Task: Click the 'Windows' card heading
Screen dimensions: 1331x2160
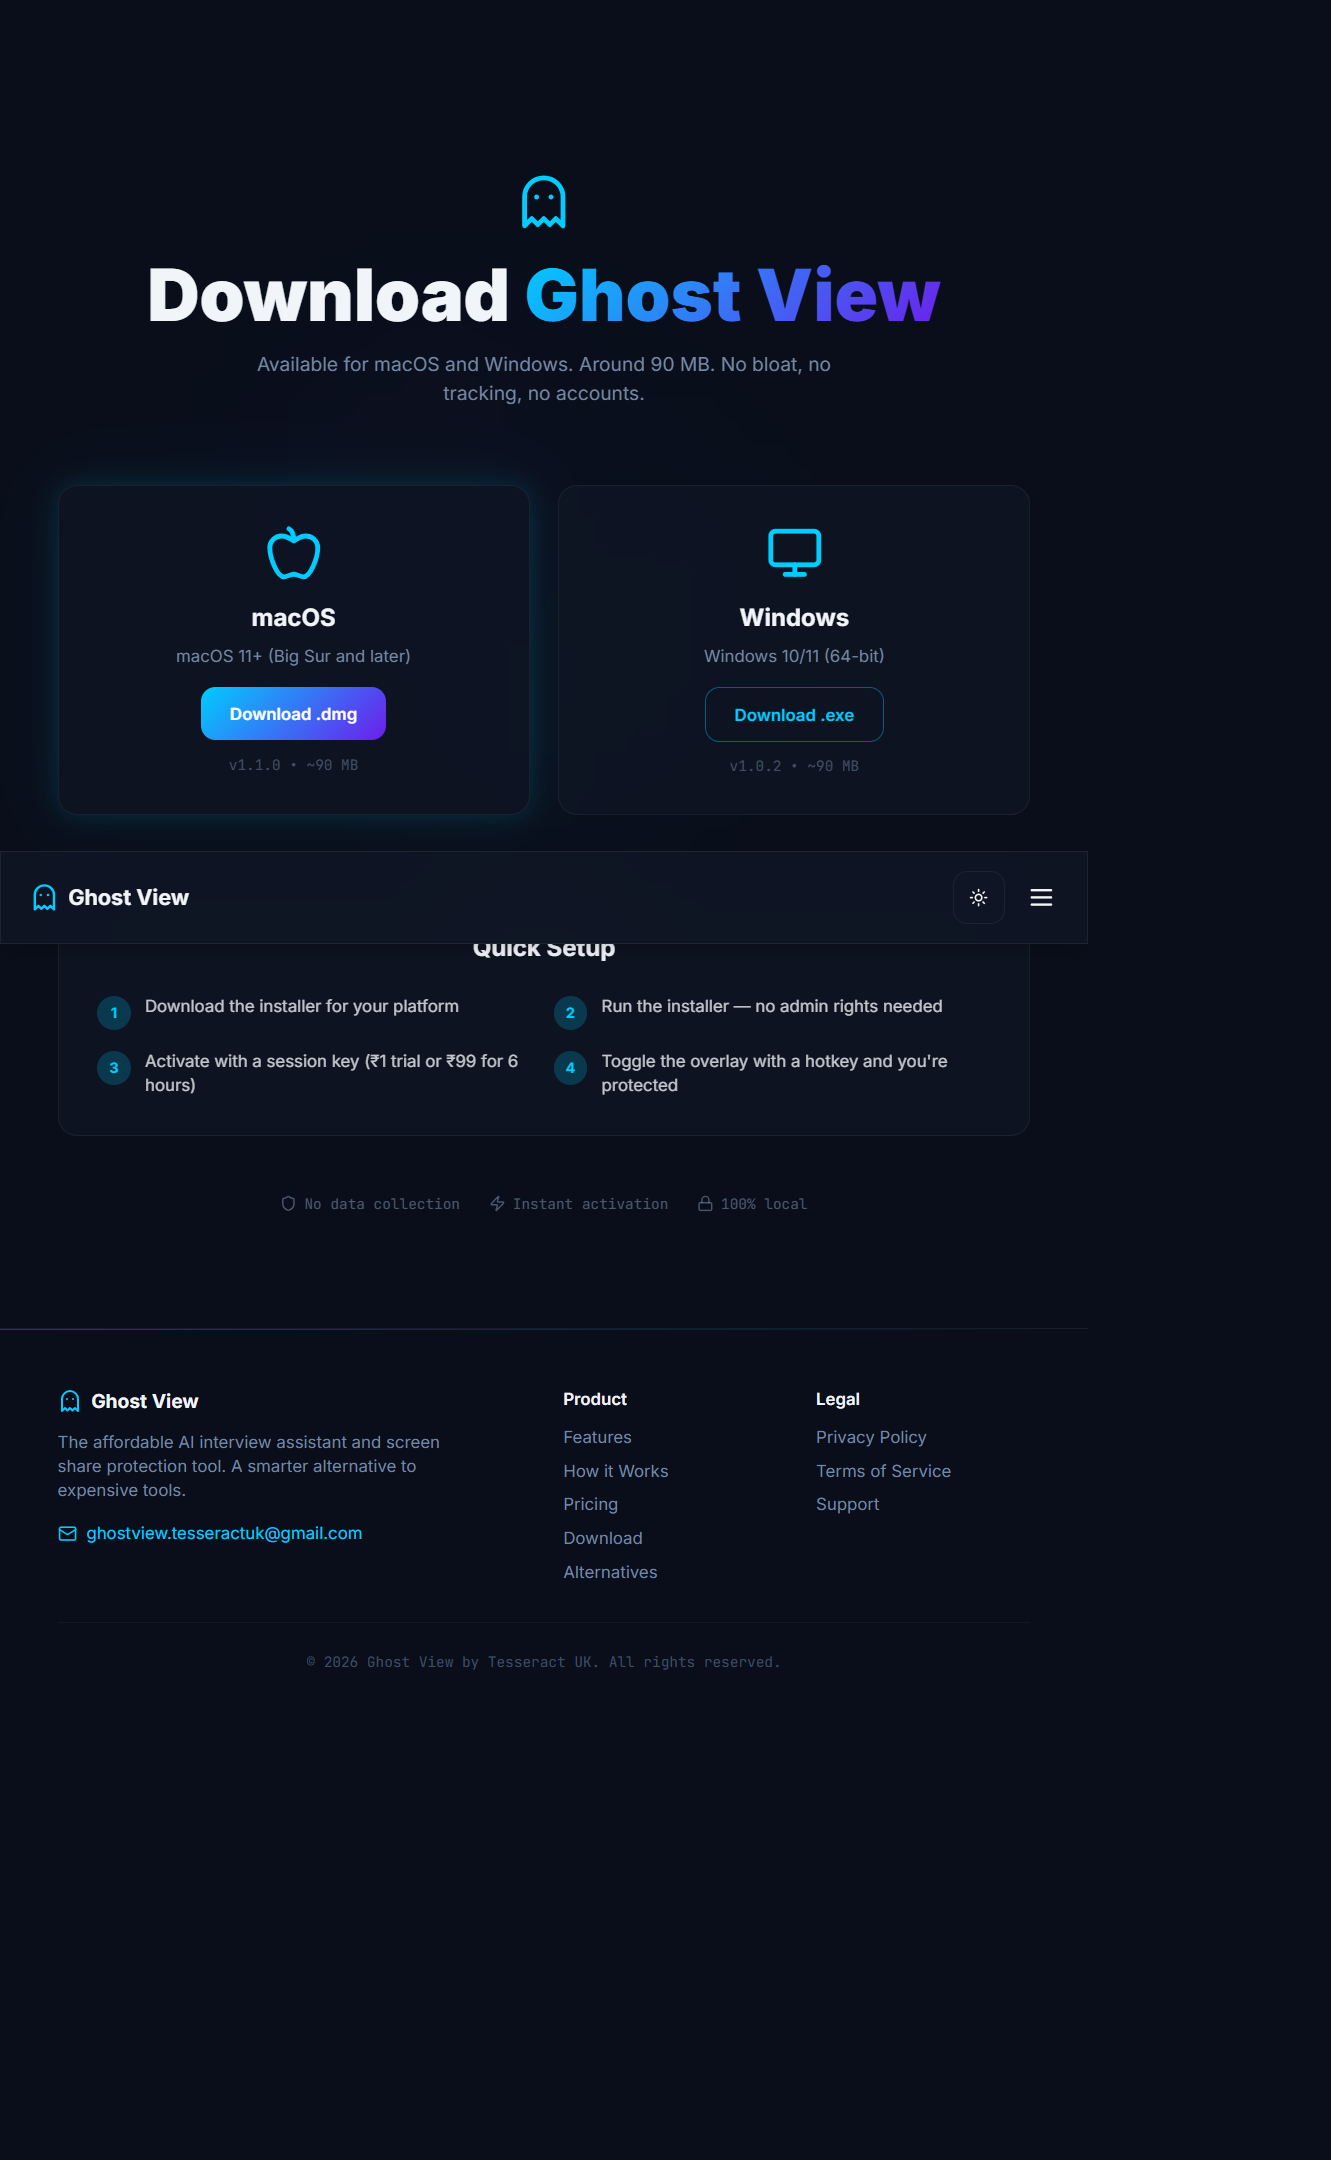Action: pyautogui.click(x=794, y=617)
